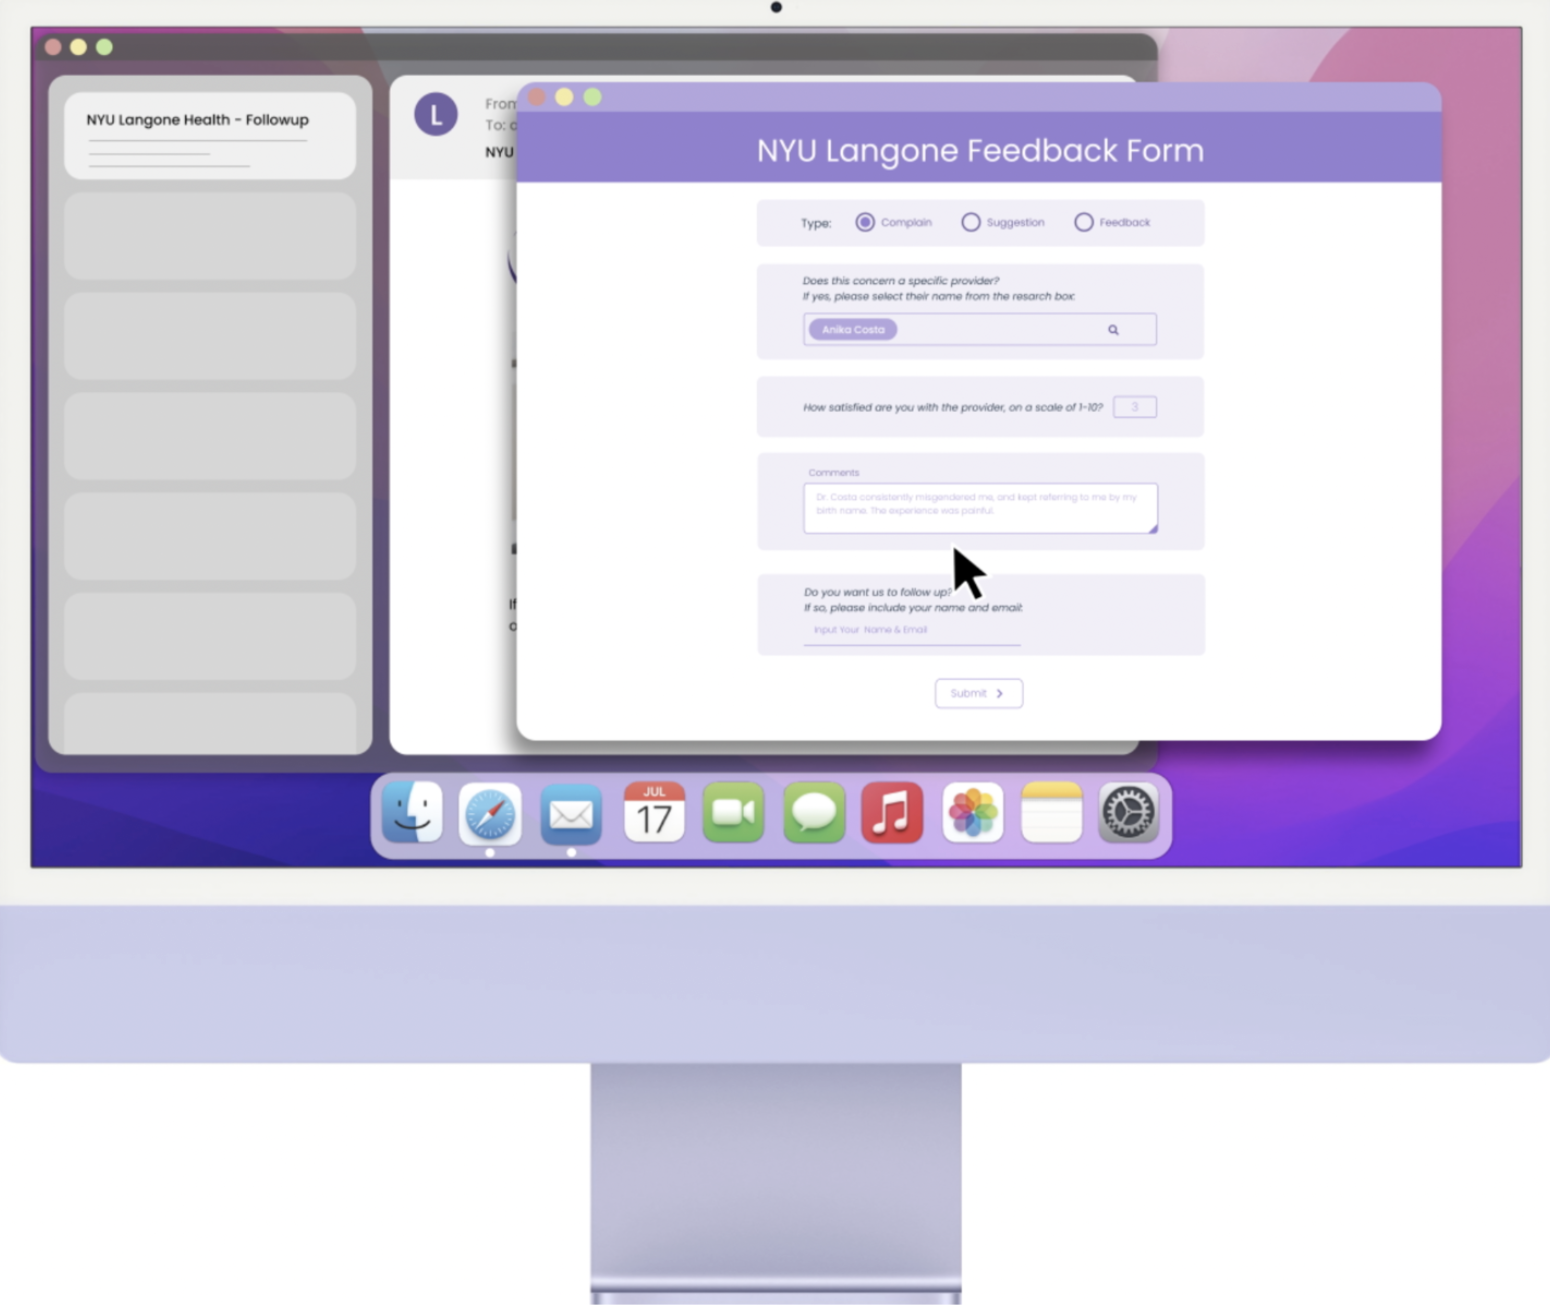Launch FaceTime from the dock

733,812
